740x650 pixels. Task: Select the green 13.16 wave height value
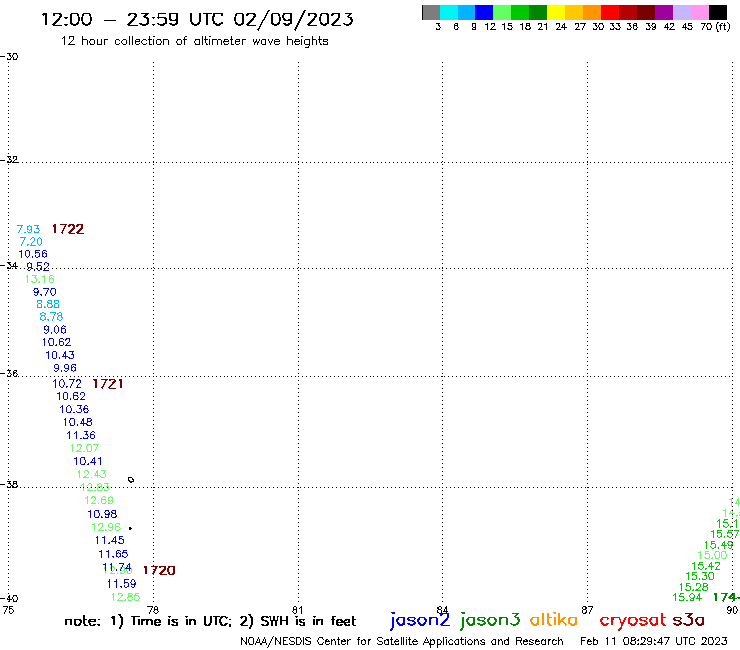40,279
